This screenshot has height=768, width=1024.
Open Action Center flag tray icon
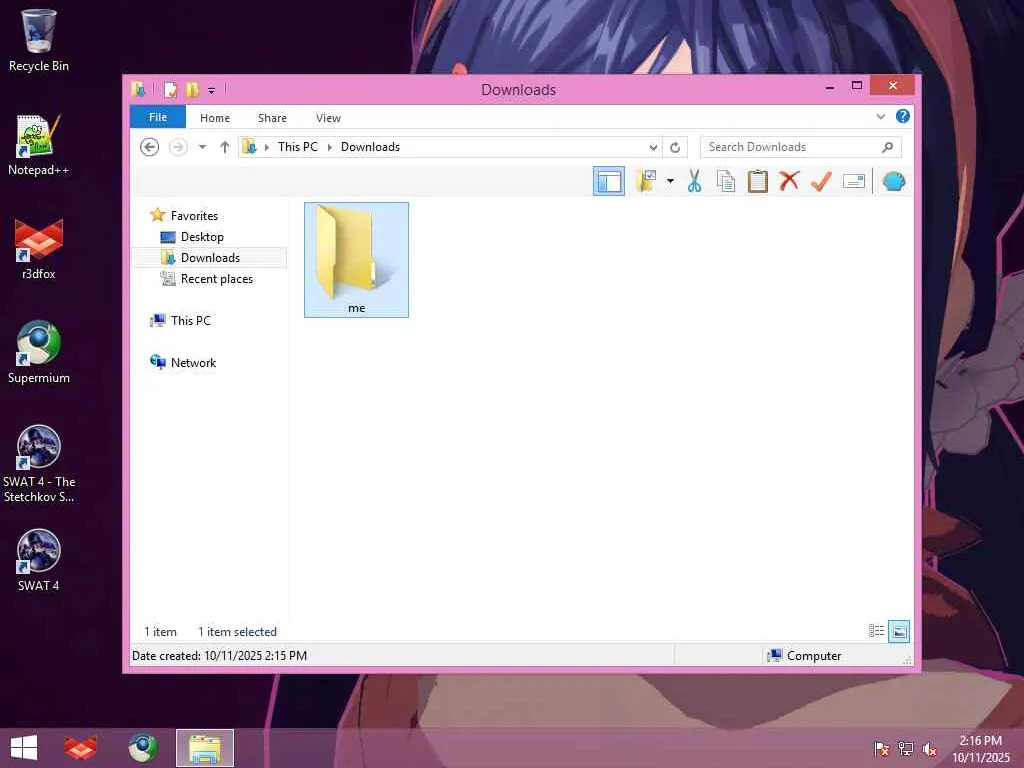881,749
